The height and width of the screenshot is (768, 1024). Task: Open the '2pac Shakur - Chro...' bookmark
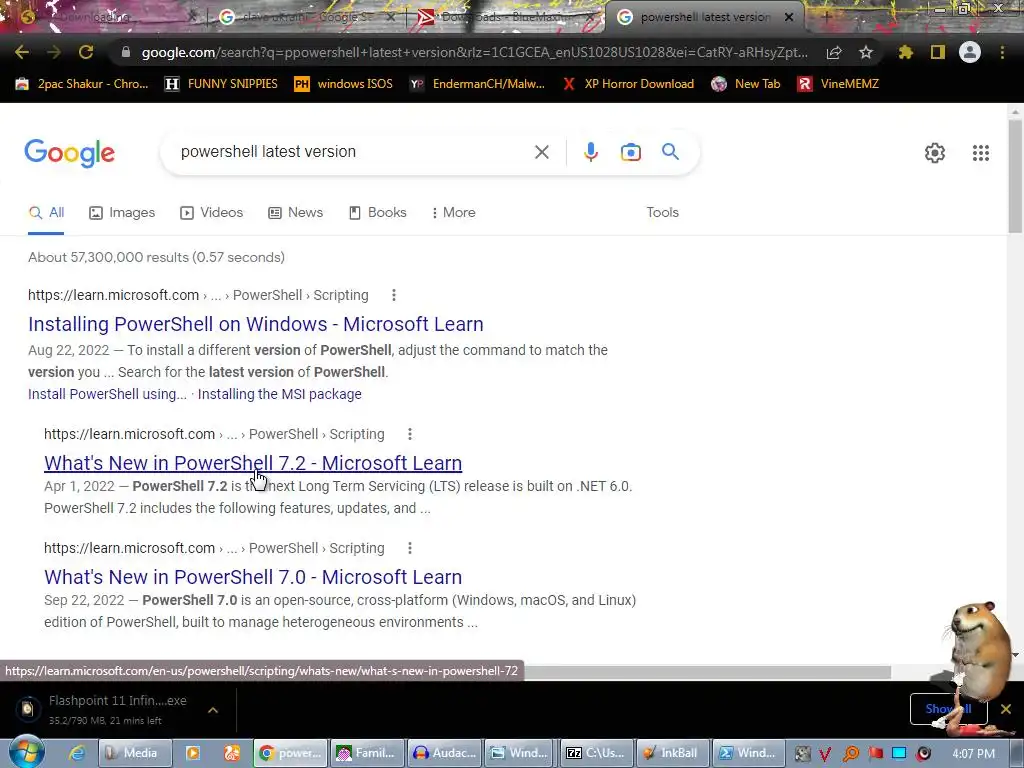click(x=82, y=84)
